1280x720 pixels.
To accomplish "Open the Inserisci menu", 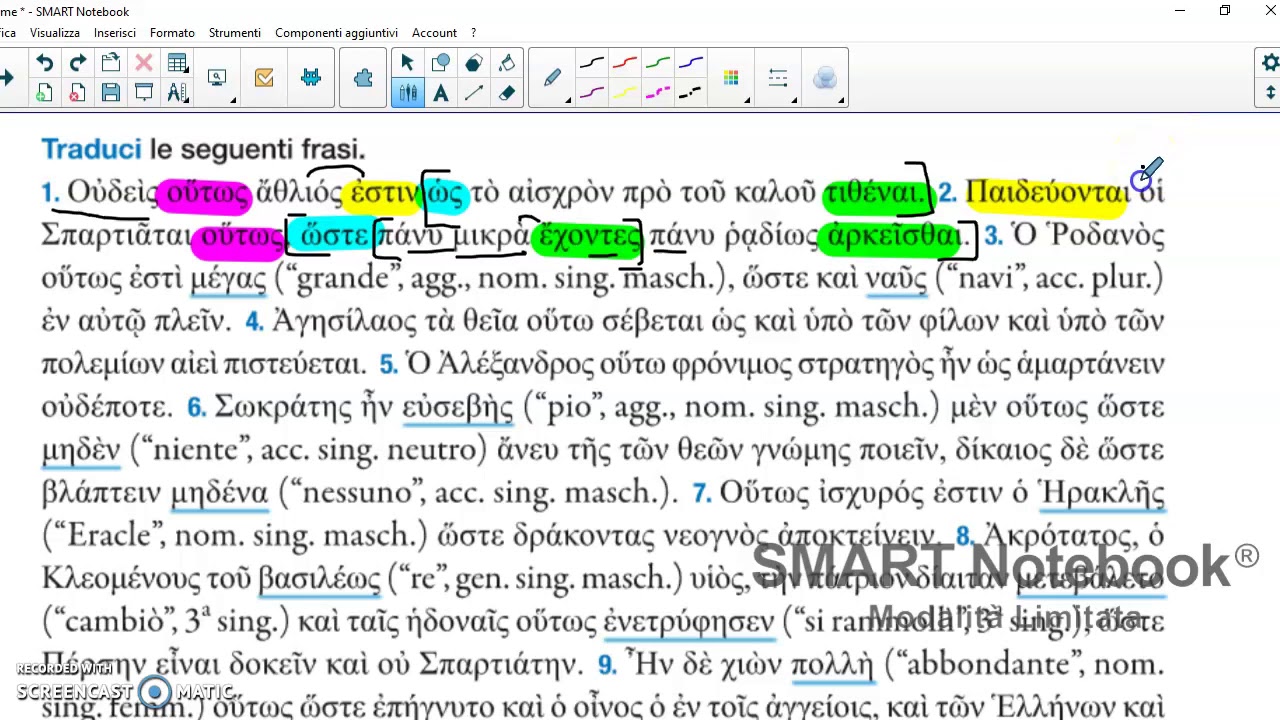I will (115, 33).
